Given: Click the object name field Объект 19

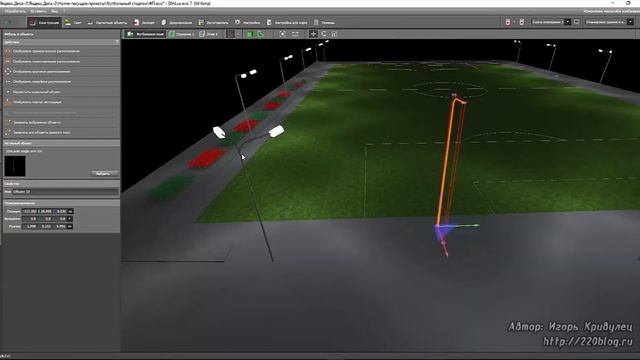Looking at the screenshot, I should [65, 191].
